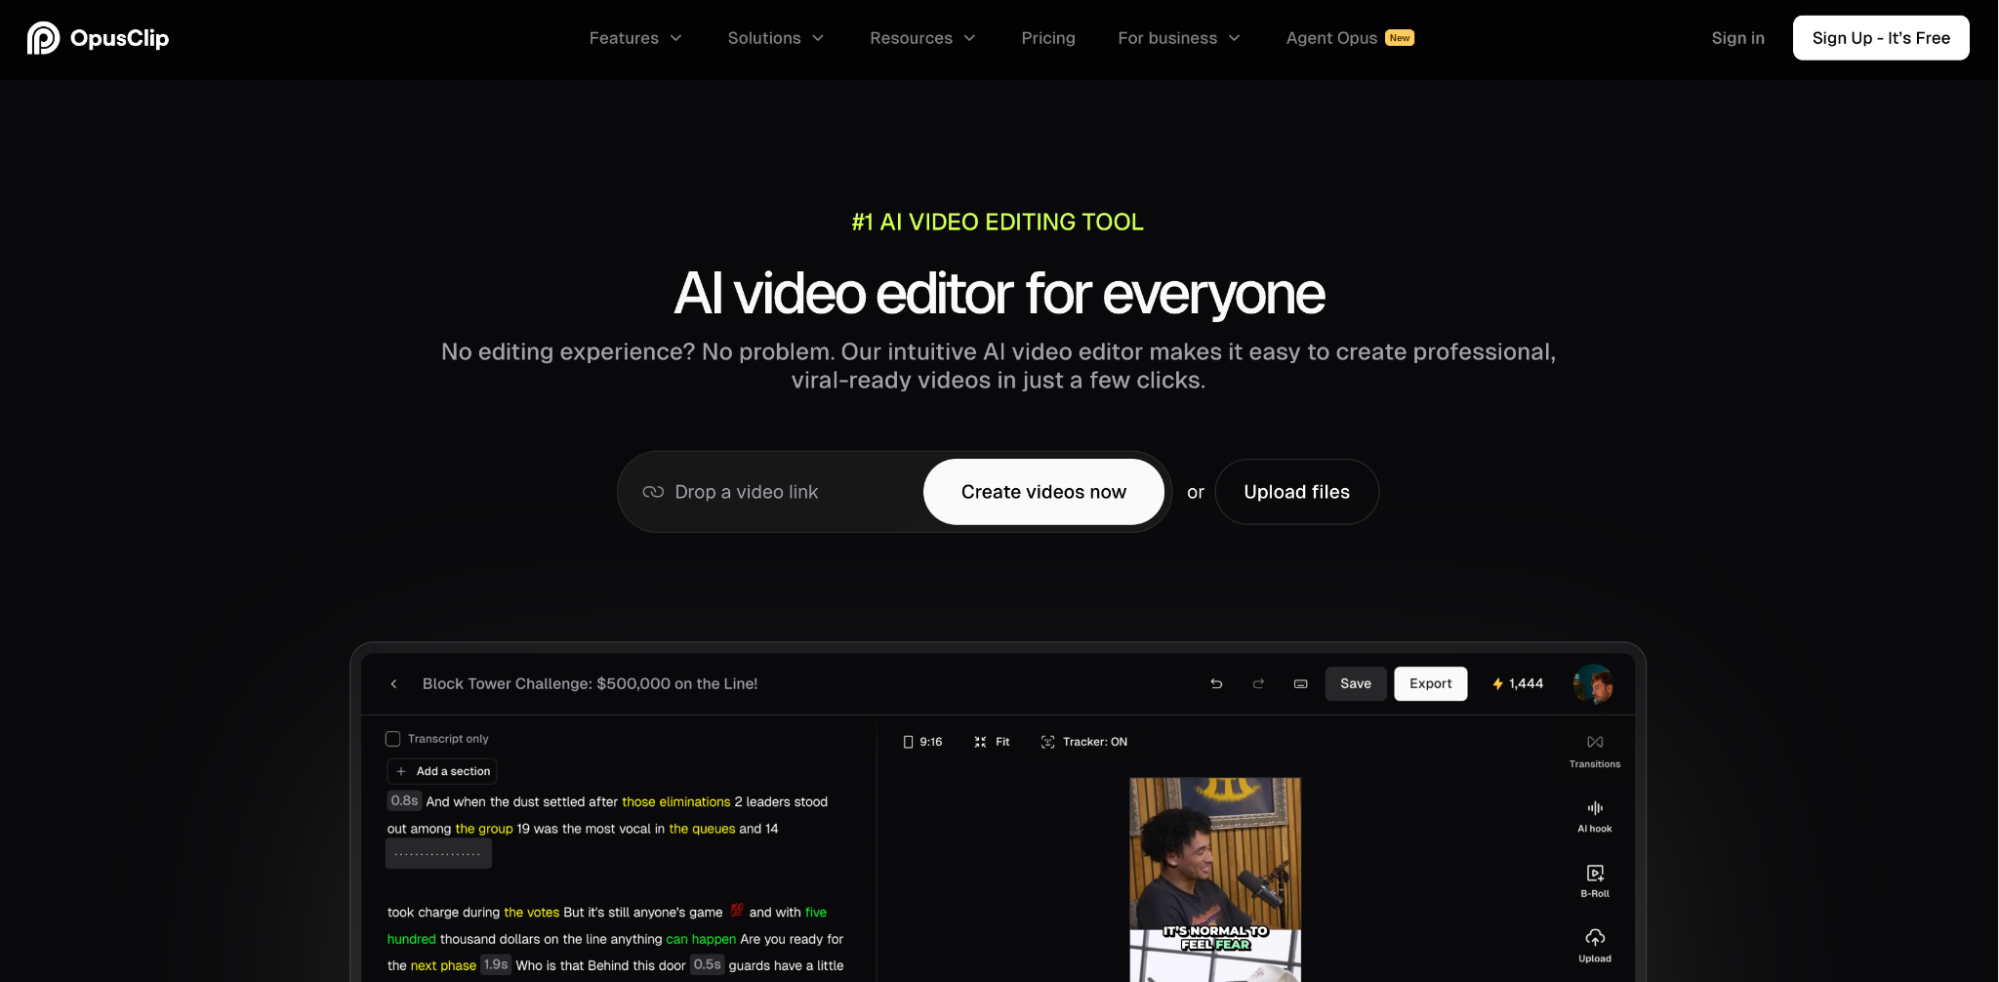This screenshot has width=1999, height=982.
Task: Click the 1.9s pause marker in transcript
Action: (x=496, y=965)
